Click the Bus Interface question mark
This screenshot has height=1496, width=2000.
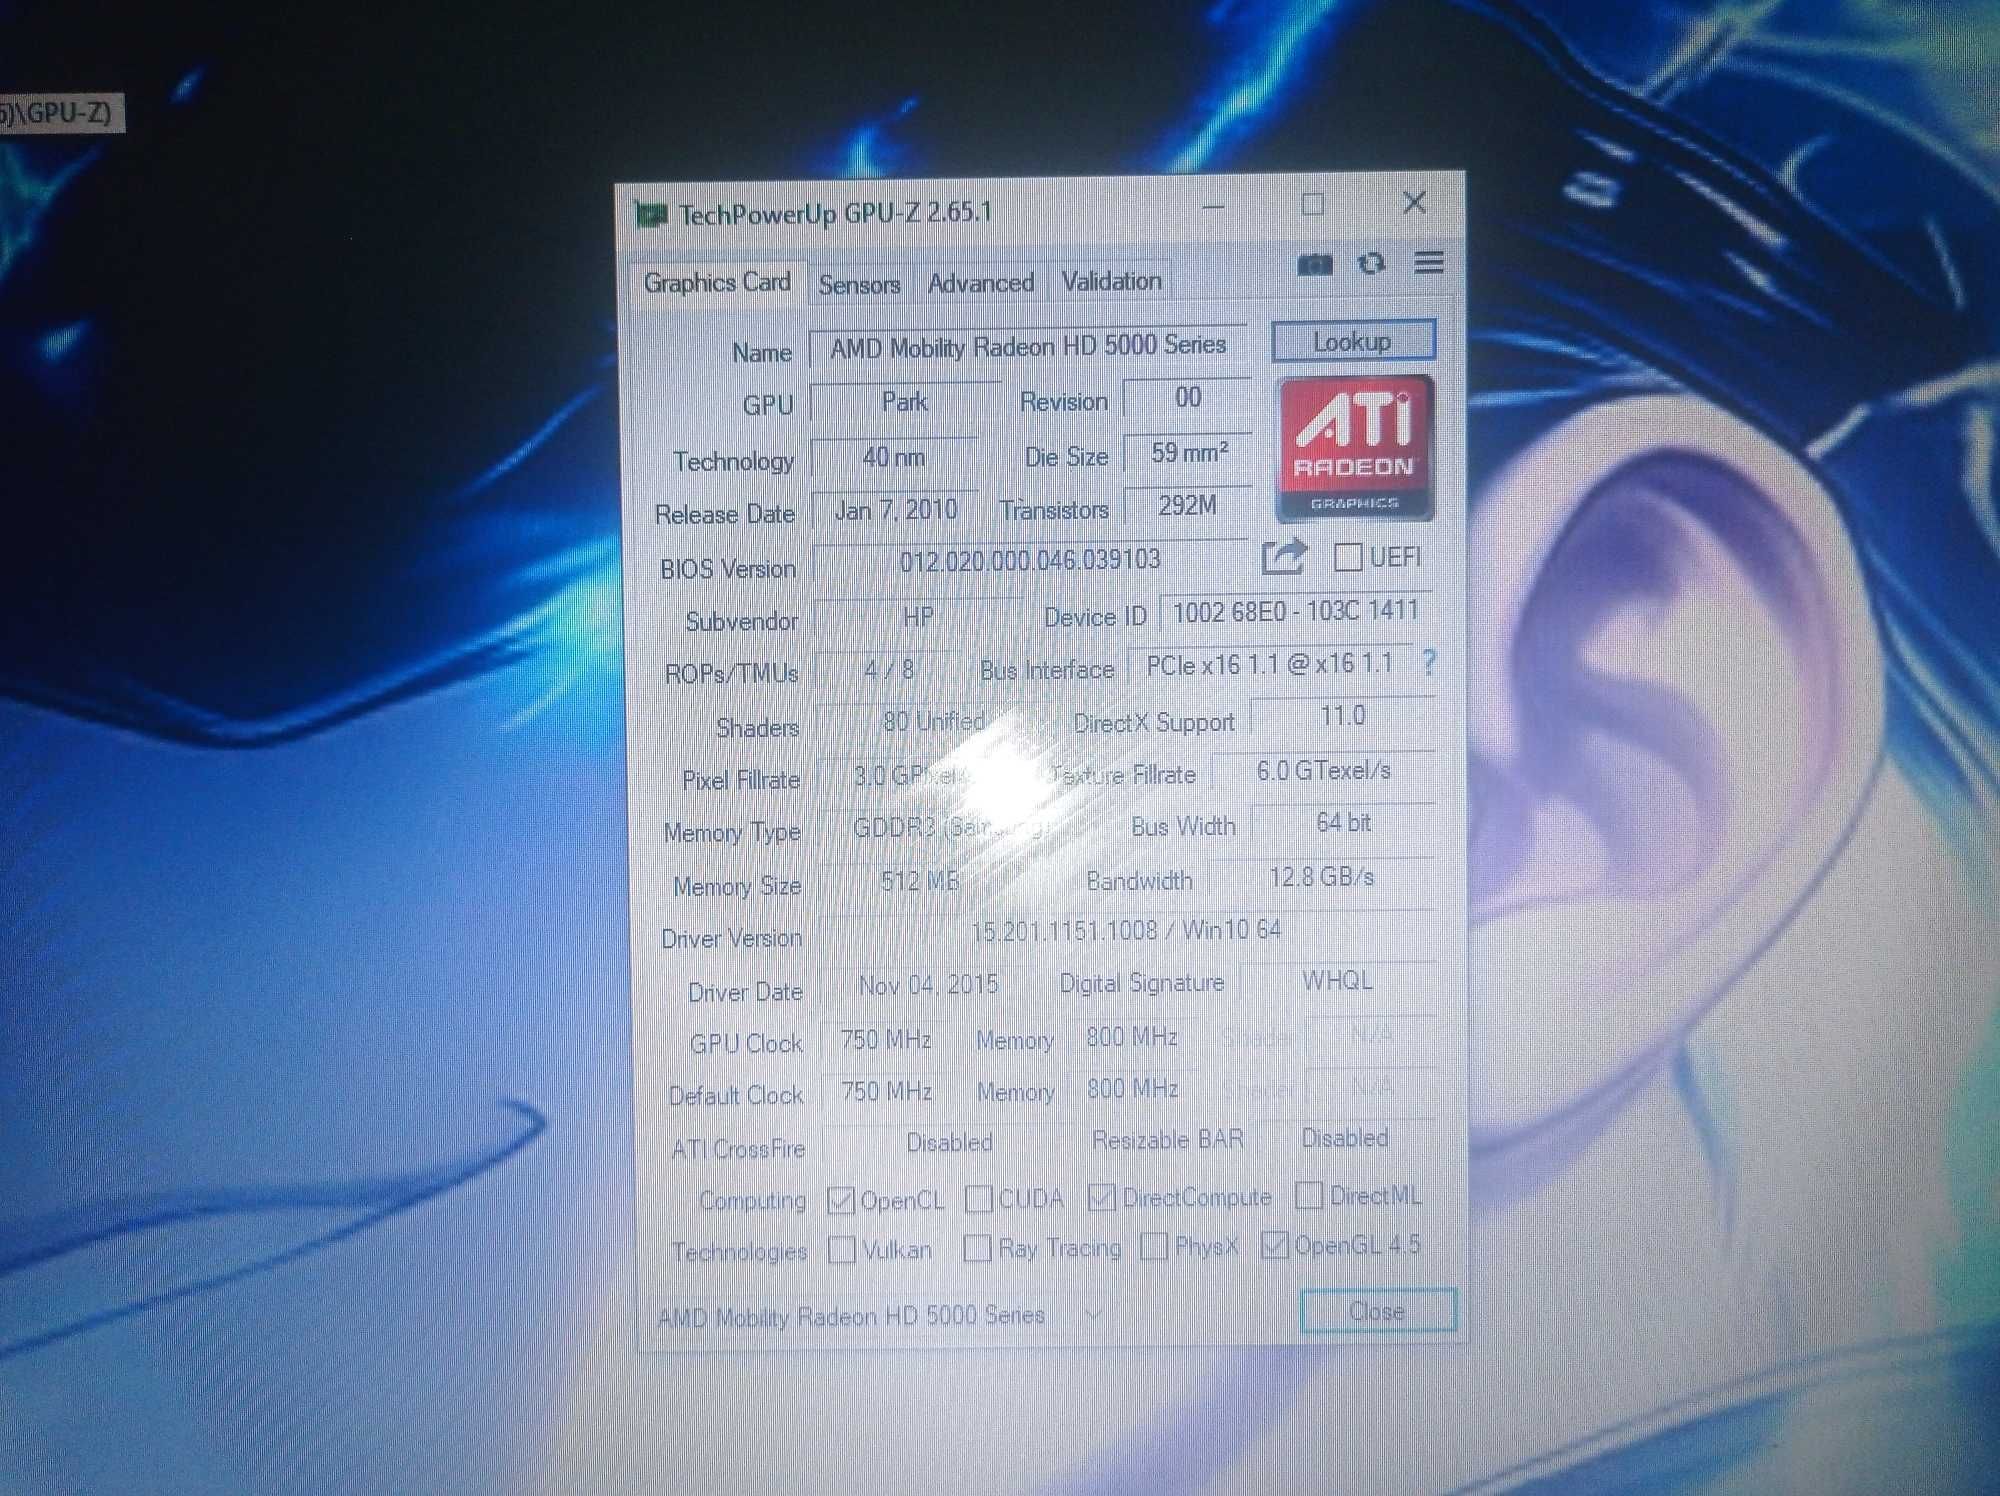coord(1428,662)
